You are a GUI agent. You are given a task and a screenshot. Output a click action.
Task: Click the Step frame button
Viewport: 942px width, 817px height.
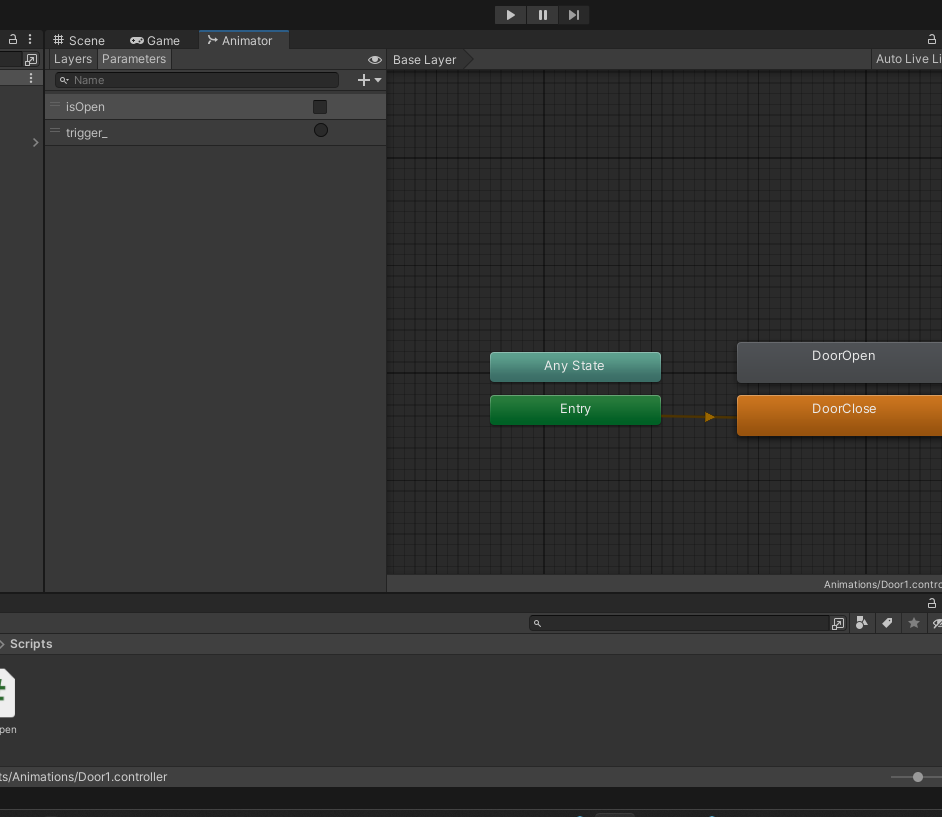coord(573,15)
